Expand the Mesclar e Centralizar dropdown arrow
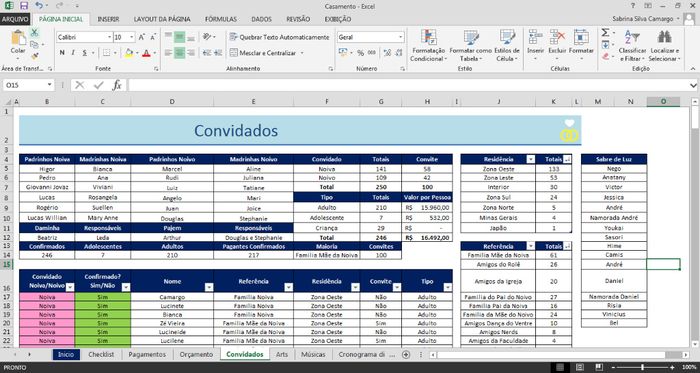 [x=302, y=53]
